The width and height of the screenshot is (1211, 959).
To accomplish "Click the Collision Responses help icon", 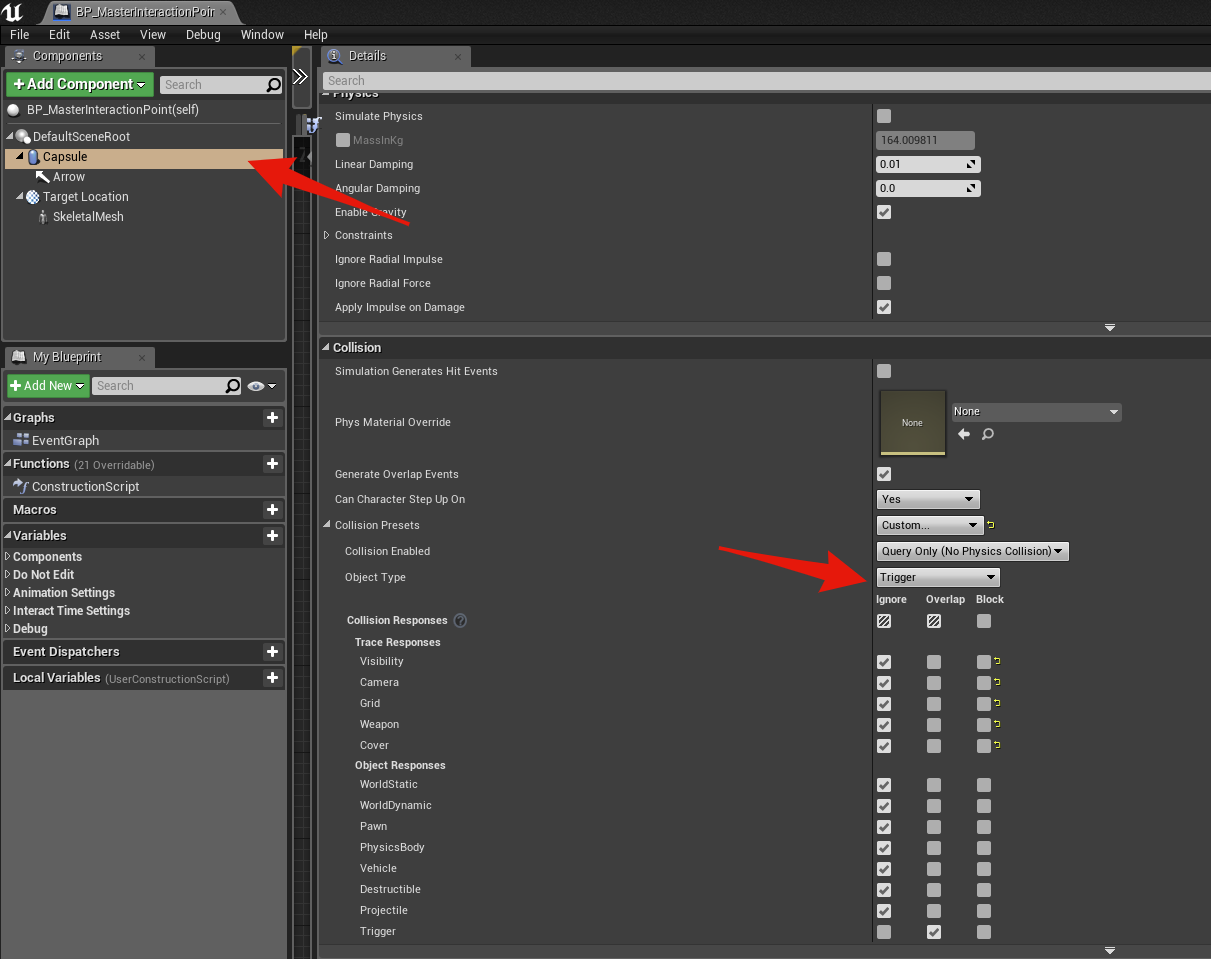I will coord(460,621).
